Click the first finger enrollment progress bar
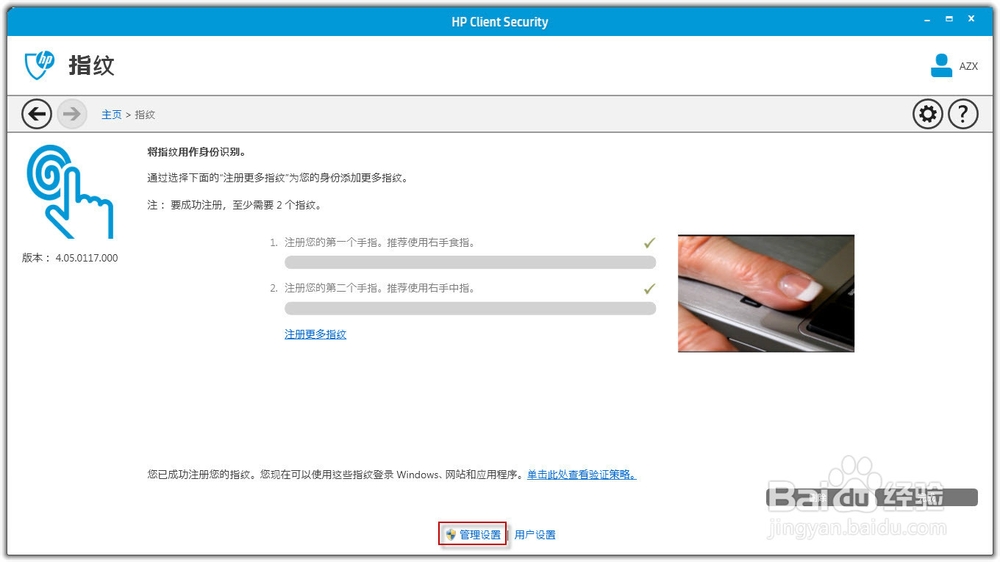Screen dimensions: 1000x562 click(x=470, y=262)
